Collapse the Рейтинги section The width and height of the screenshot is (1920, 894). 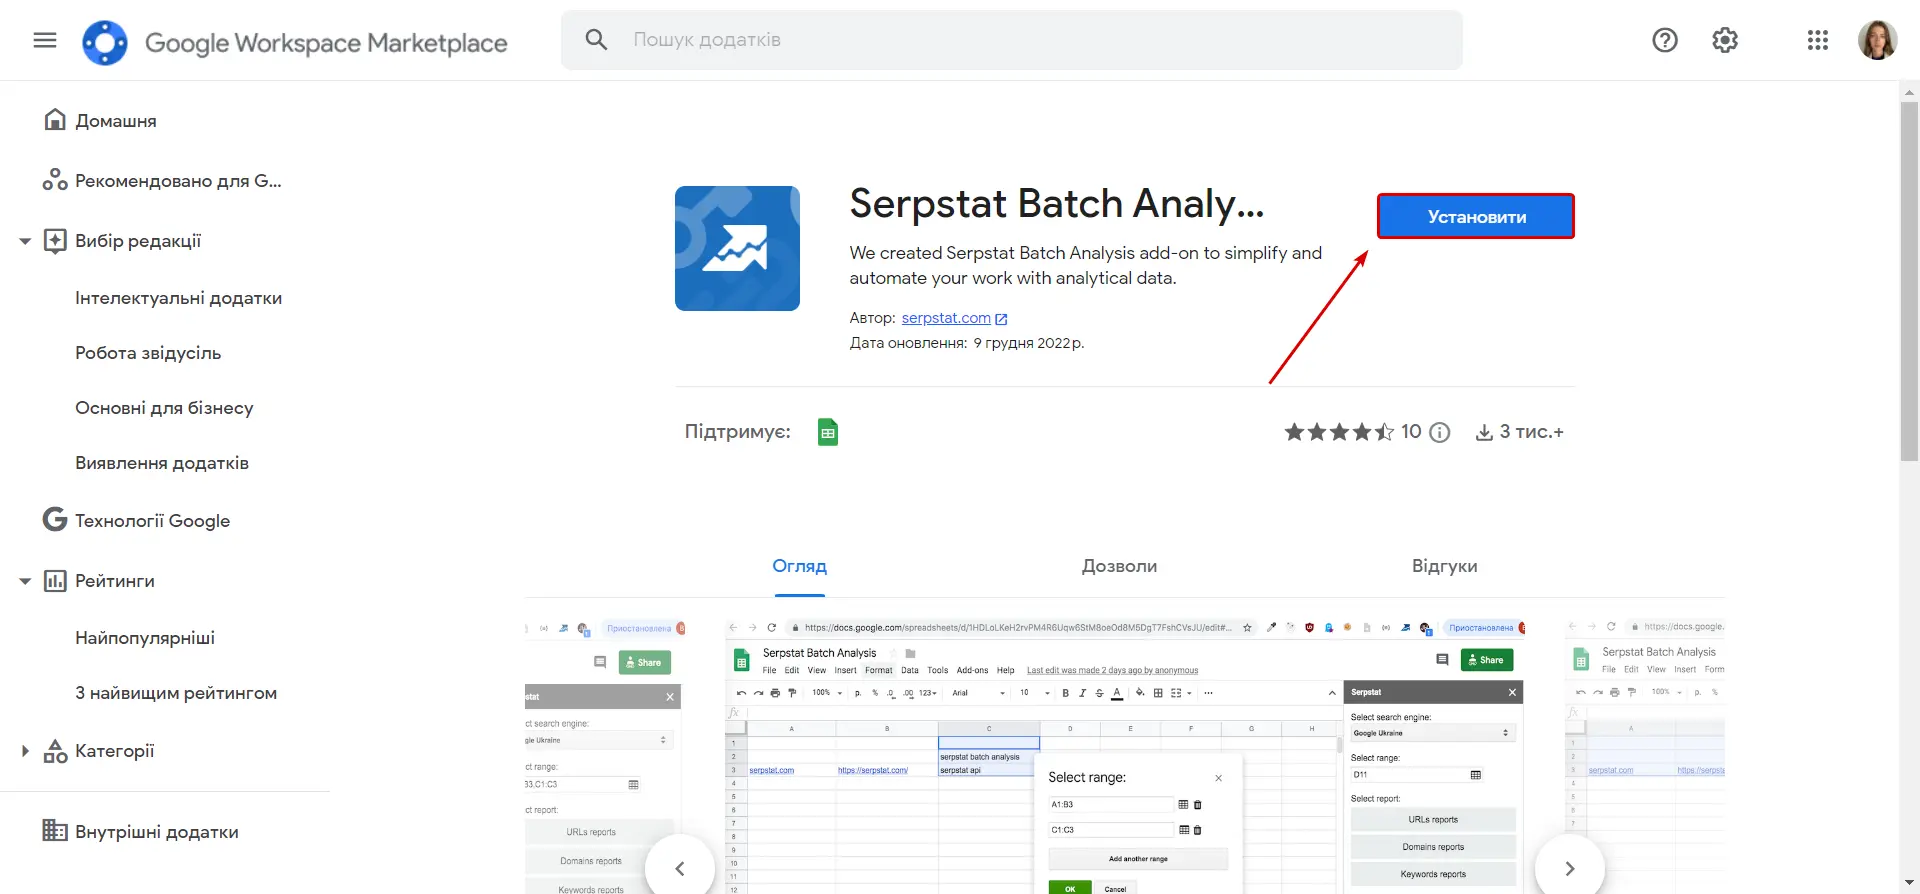tap(25, 581)
